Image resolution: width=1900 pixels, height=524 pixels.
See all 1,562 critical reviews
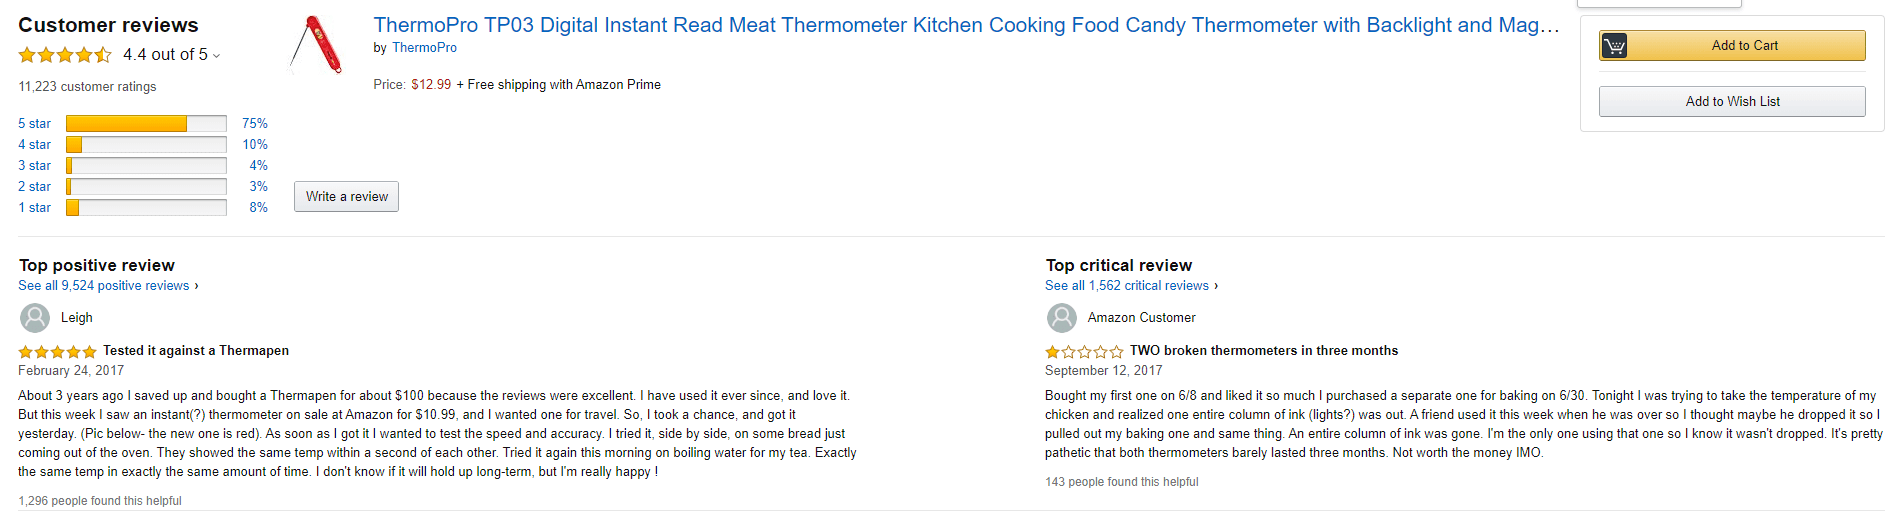tap(1127, 286)
